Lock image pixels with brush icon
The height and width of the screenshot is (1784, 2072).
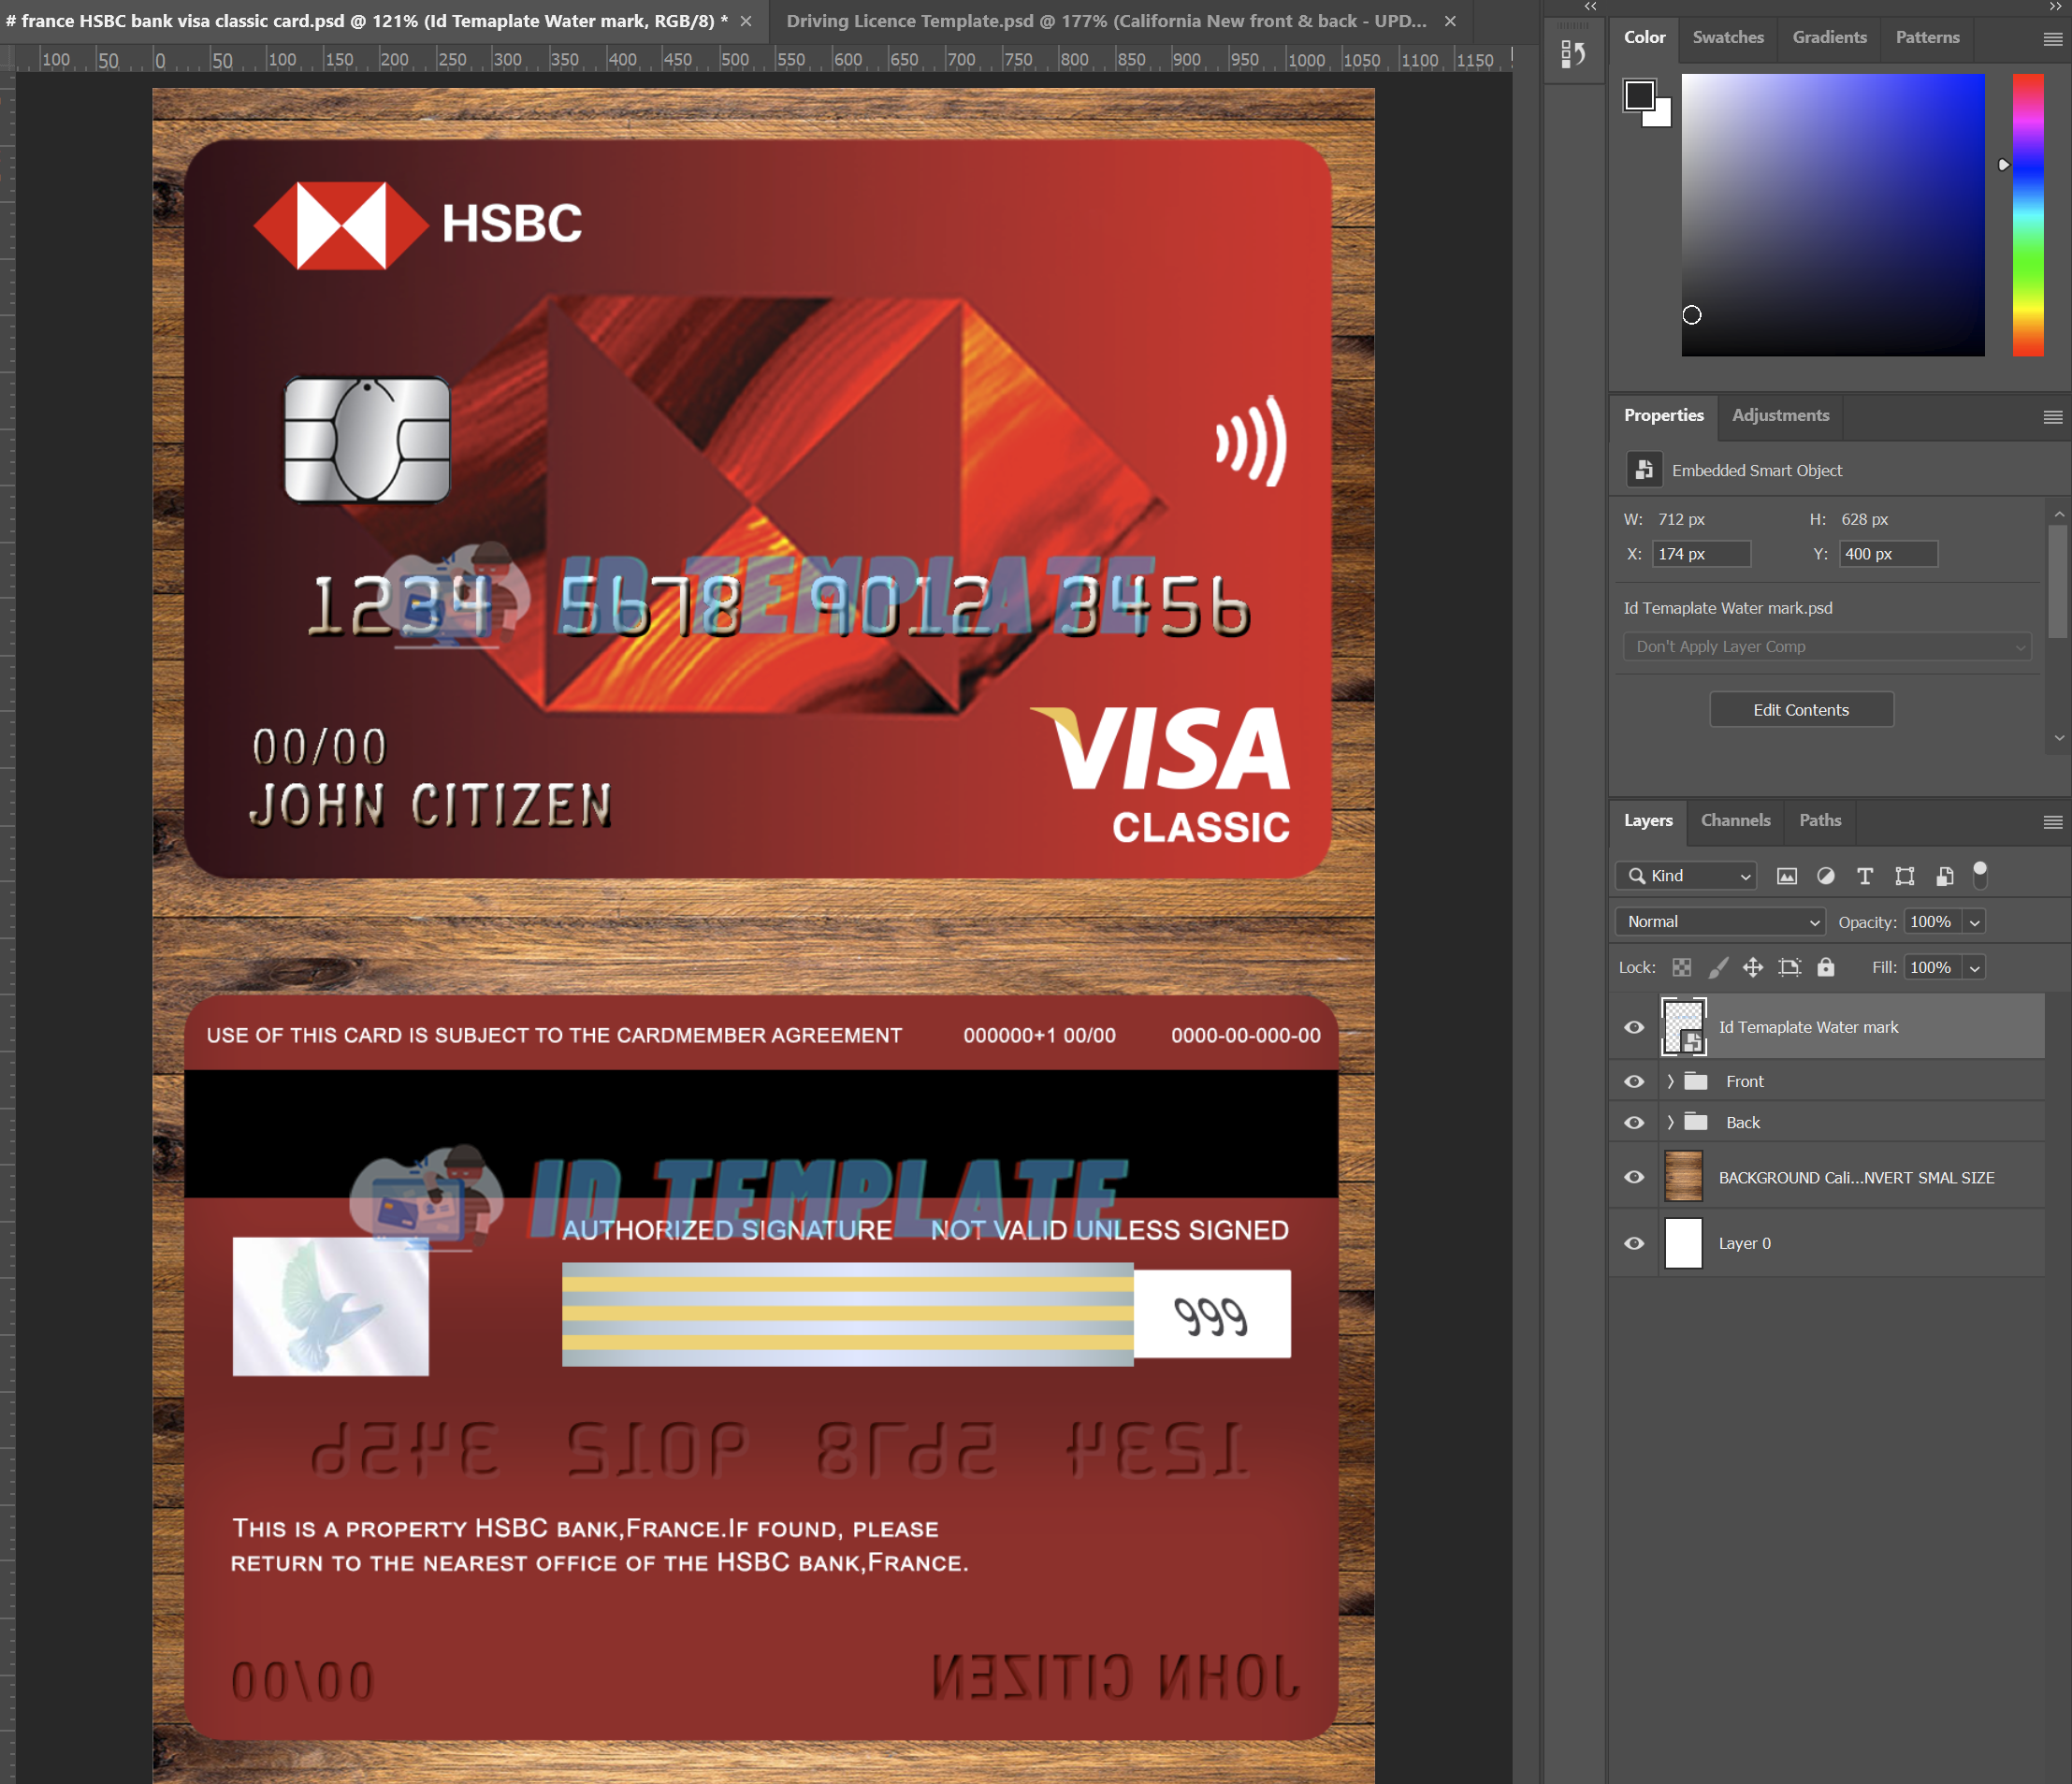(1718, 967)
